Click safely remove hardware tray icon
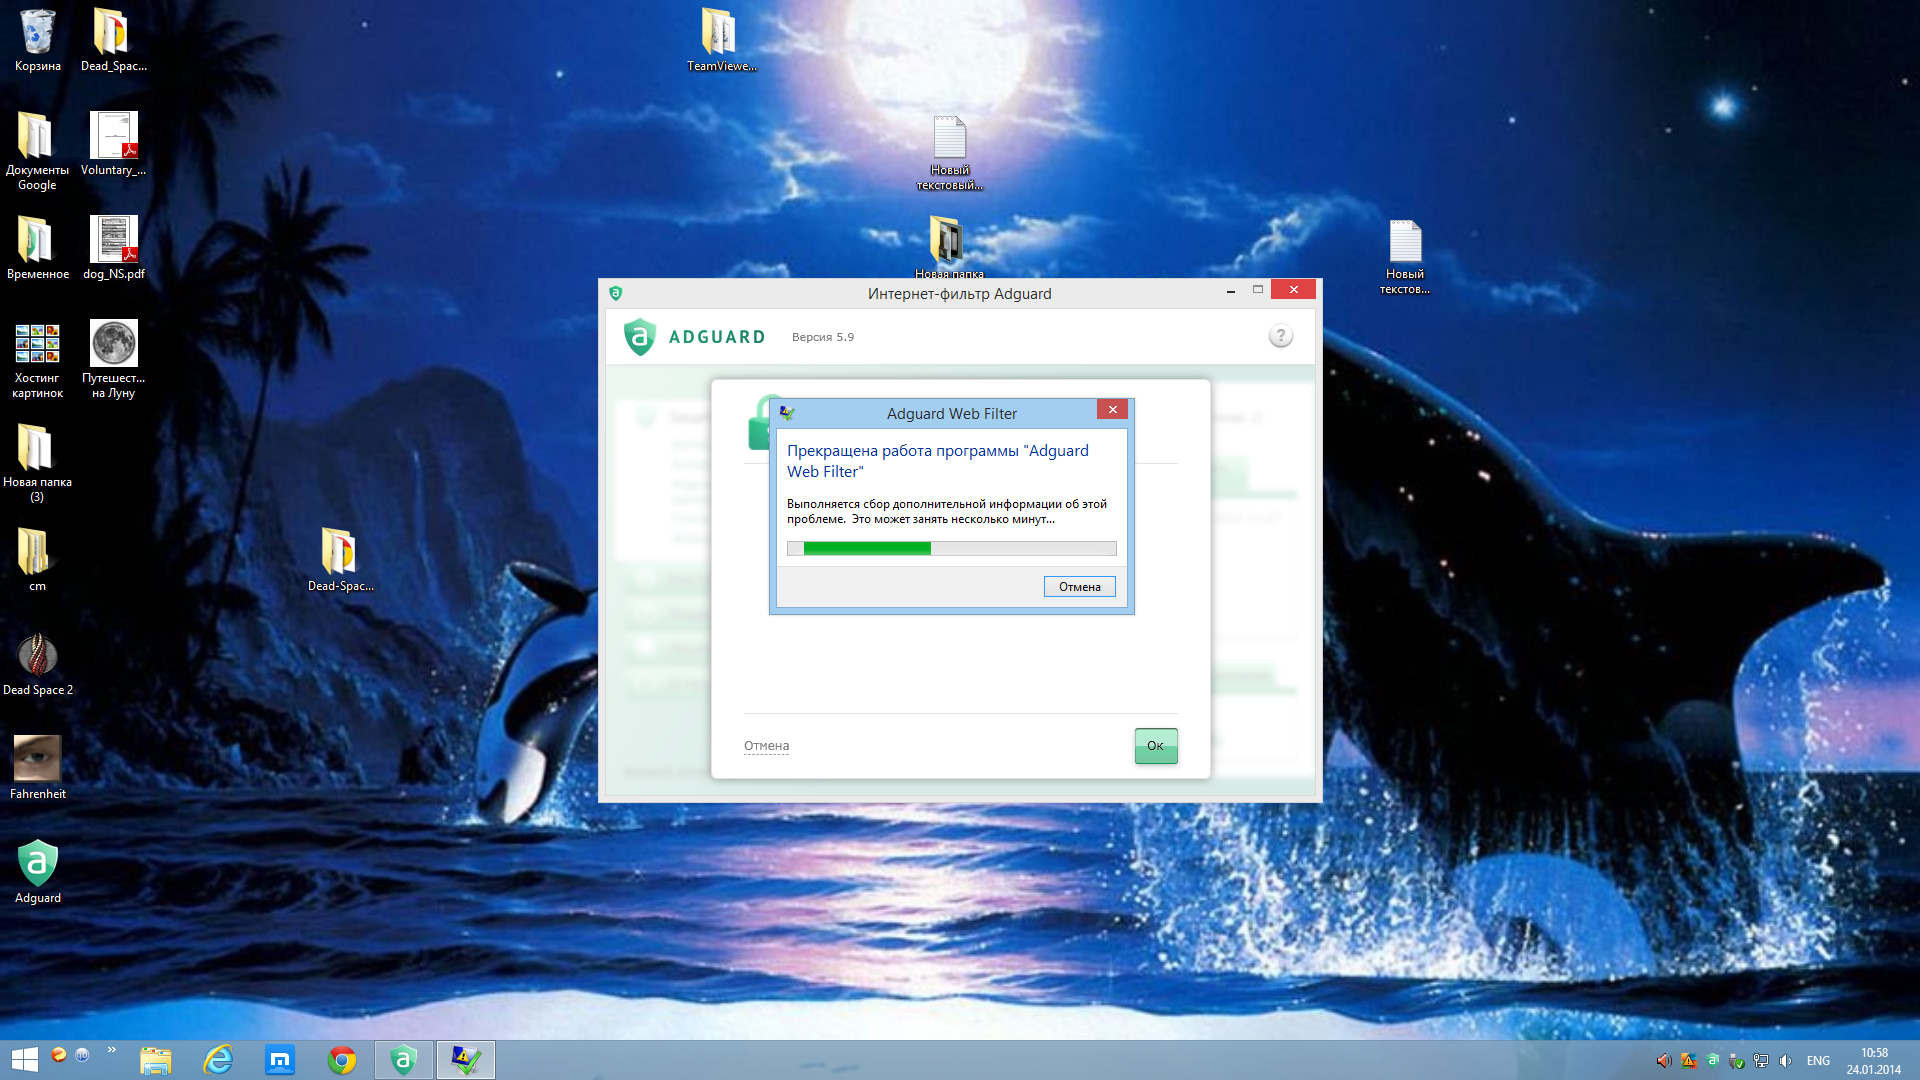The image size is (1920, 1080). point(1737,1061)
